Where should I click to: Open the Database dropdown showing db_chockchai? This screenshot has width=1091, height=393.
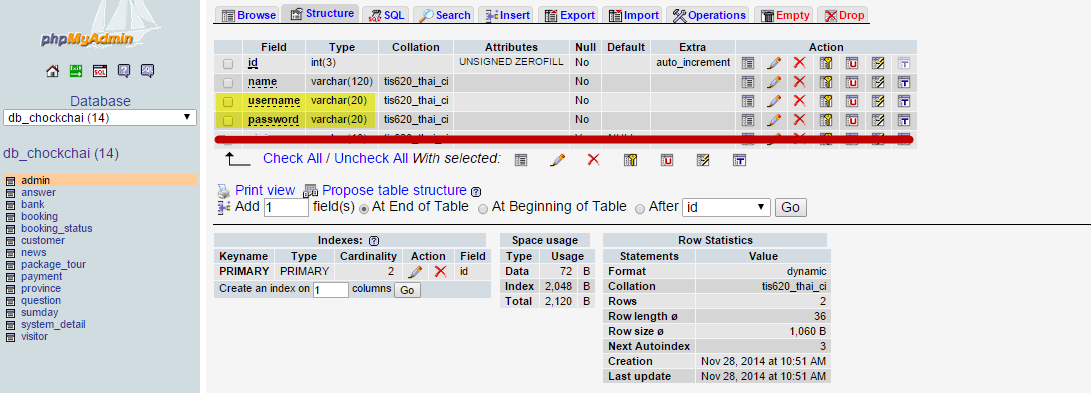pos(99,118)
